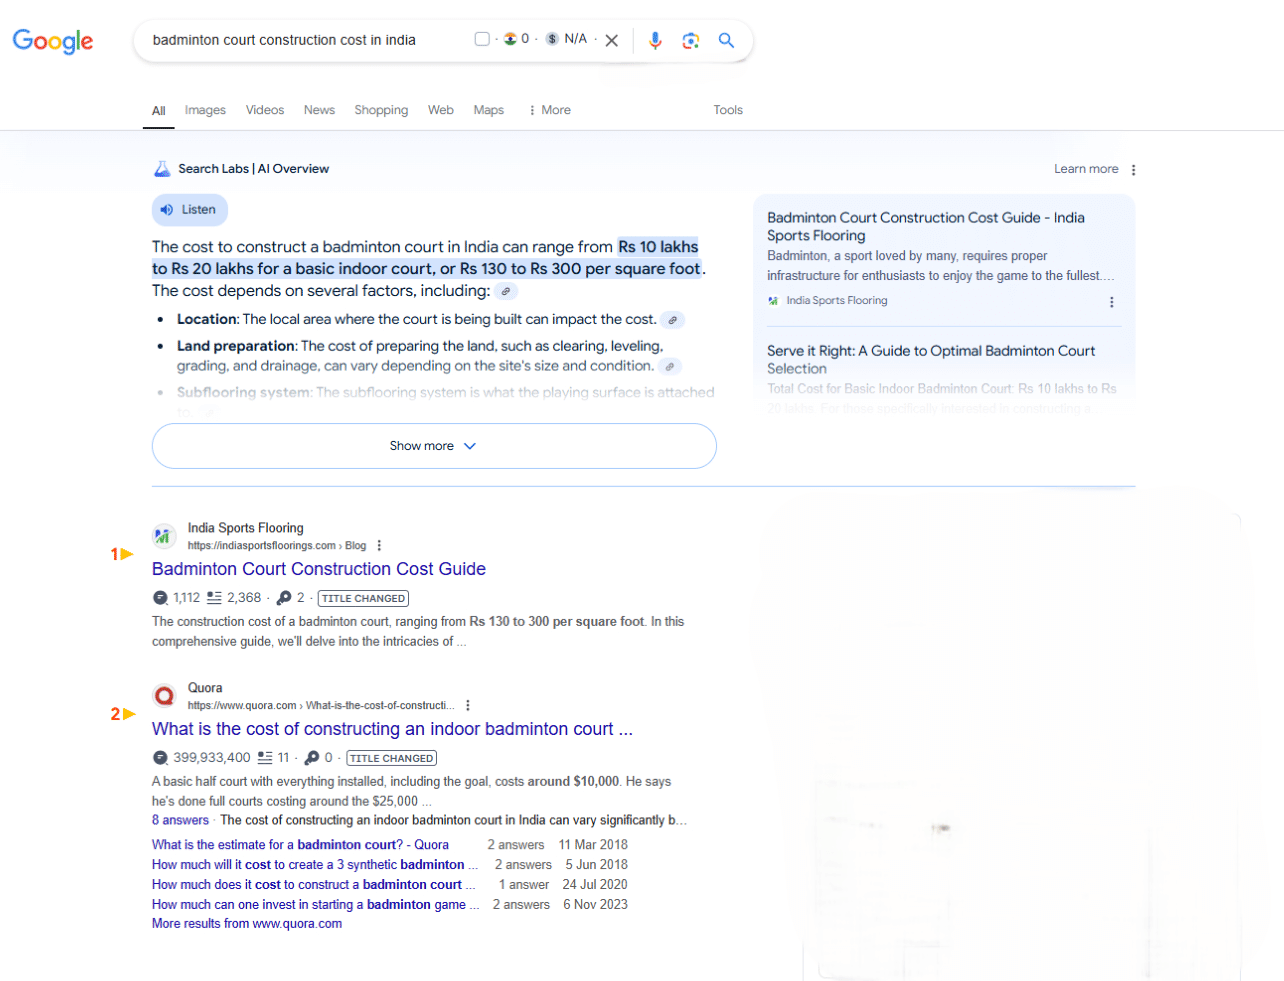The image size is (1284, 981).
Task: Clear the search query with the X icon
Action: click(x=612, y=41)
